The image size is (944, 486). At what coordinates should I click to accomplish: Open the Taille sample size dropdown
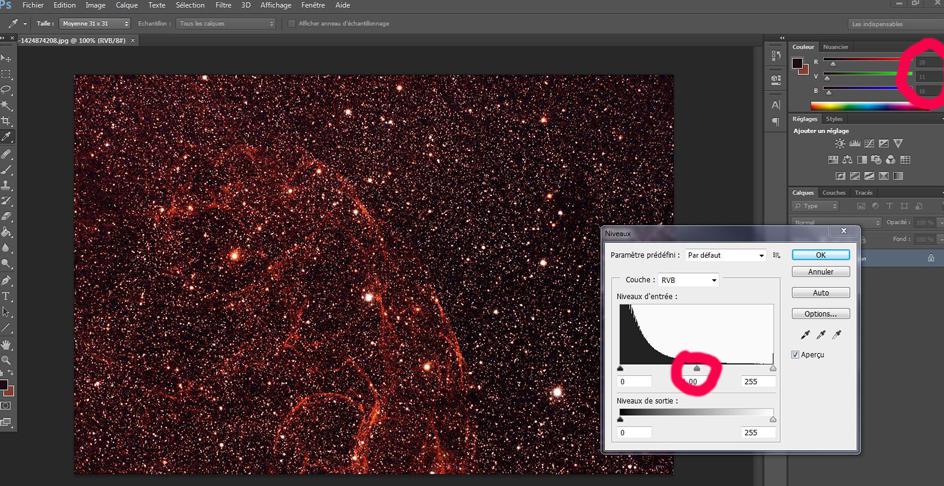(x=95, y=23)
